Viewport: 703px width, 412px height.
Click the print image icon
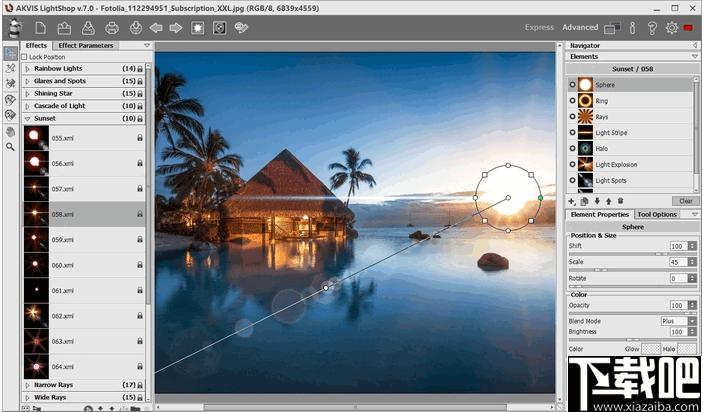pyautogui.click(x=112, y=28)
